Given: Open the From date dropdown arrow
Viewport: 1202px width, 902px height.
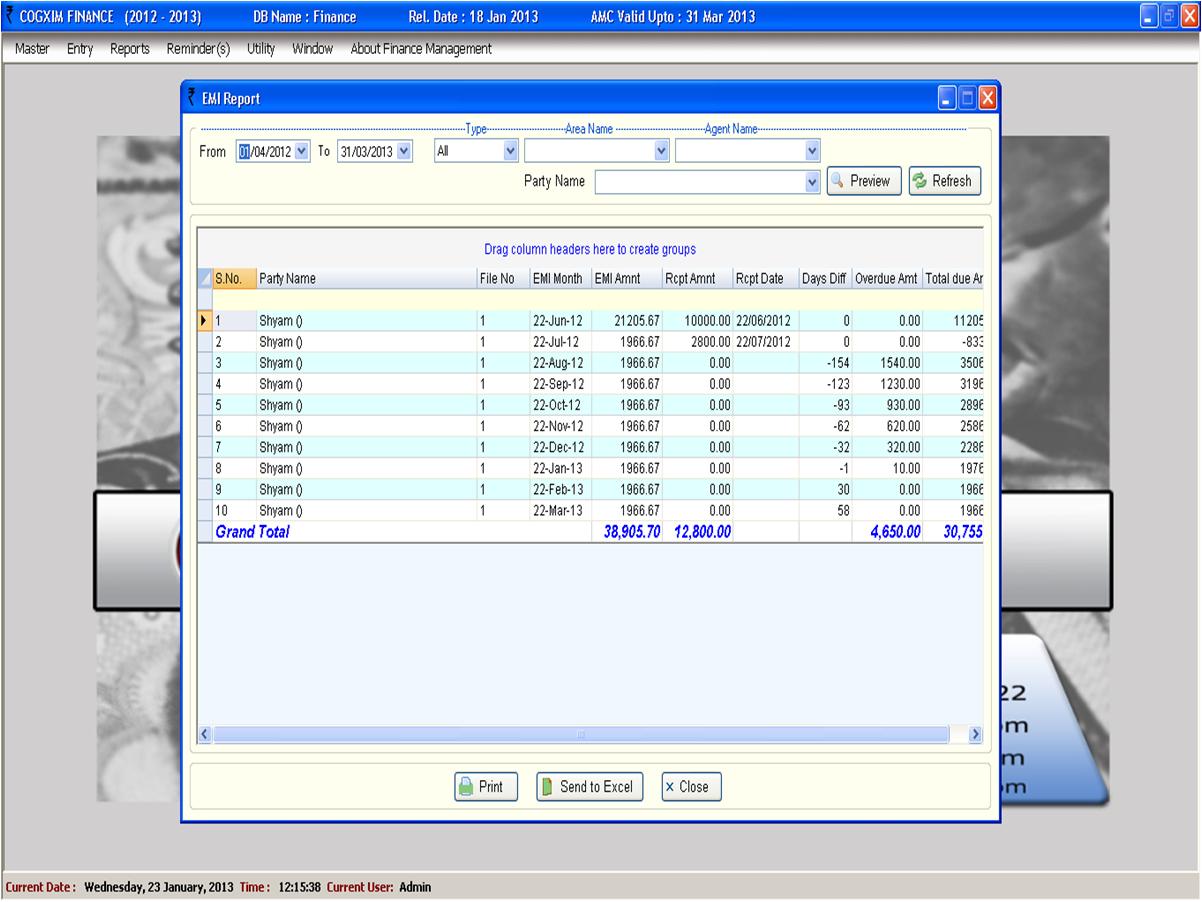Looking at the screenshot, I should [x=302, y=152].
